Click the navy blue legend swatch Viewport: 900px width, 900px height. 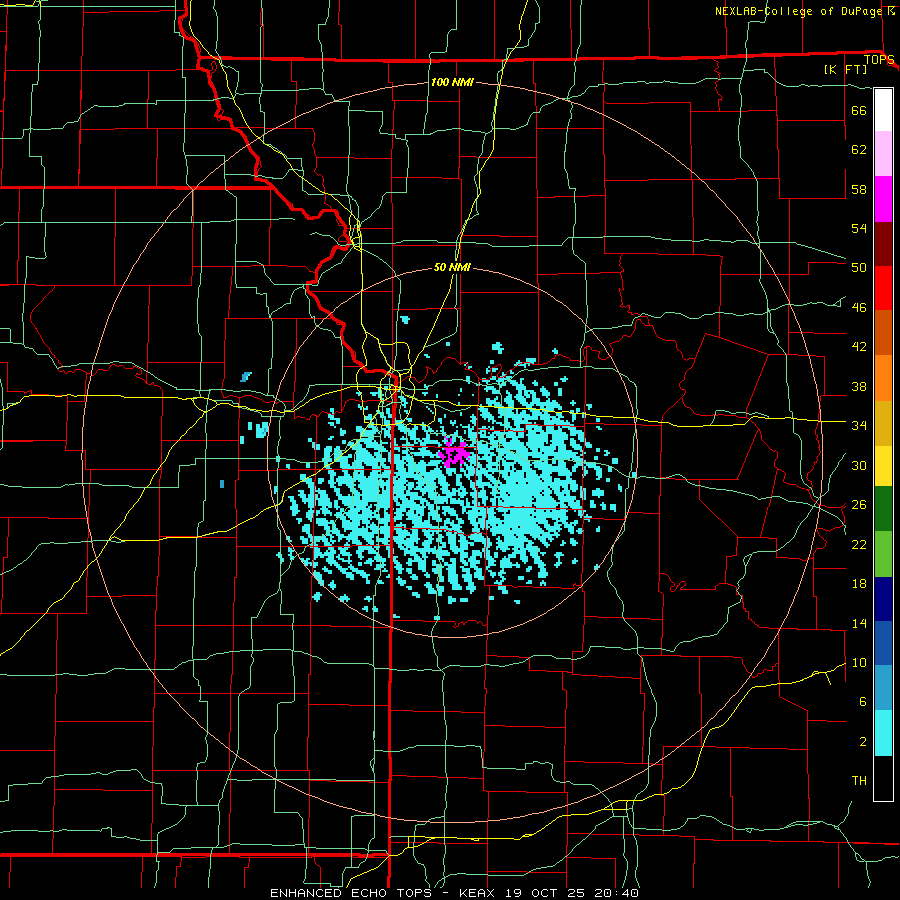click(x=883, y=599)
